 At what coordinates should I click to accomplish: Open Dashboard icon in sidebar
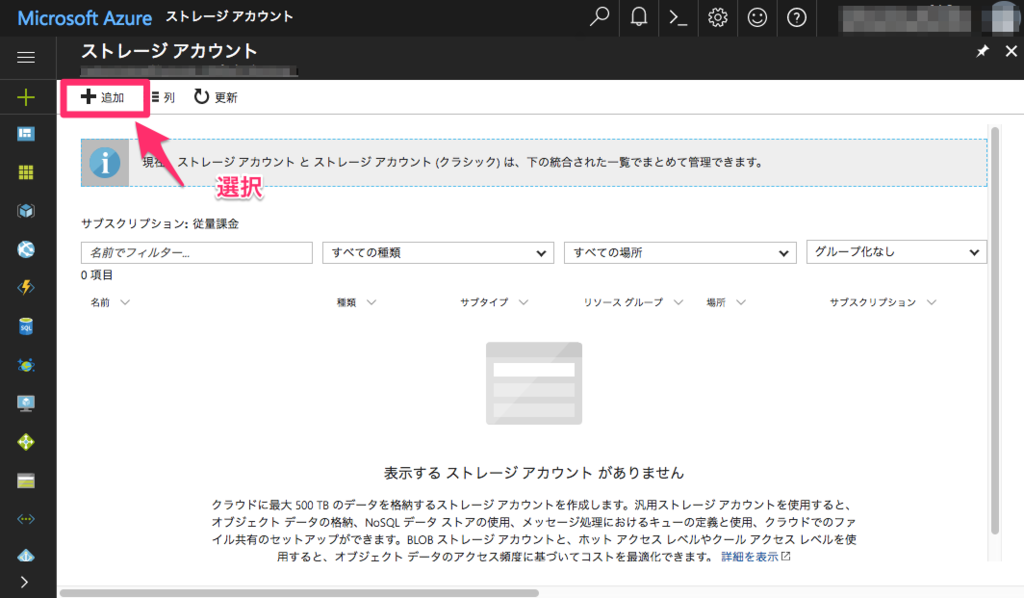[x=26, y=134]
